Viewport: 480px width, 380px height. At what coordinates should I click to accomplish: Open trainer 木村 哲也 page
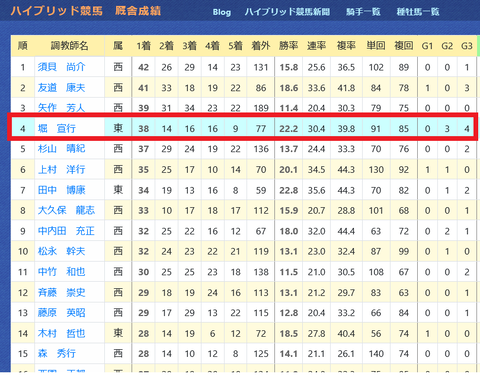[x=61, y=333]
